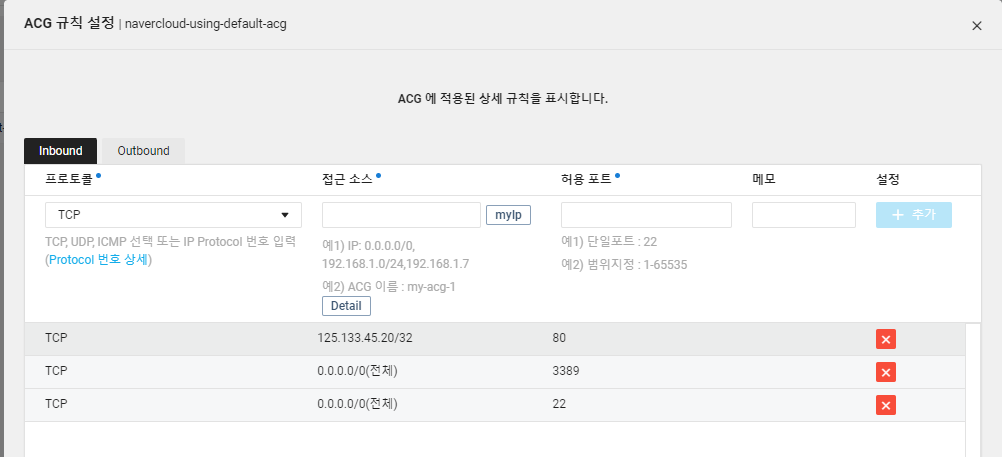1002x457 pixels.
Task: Click the 허용 포트 column header
Action: coord(586,180)
